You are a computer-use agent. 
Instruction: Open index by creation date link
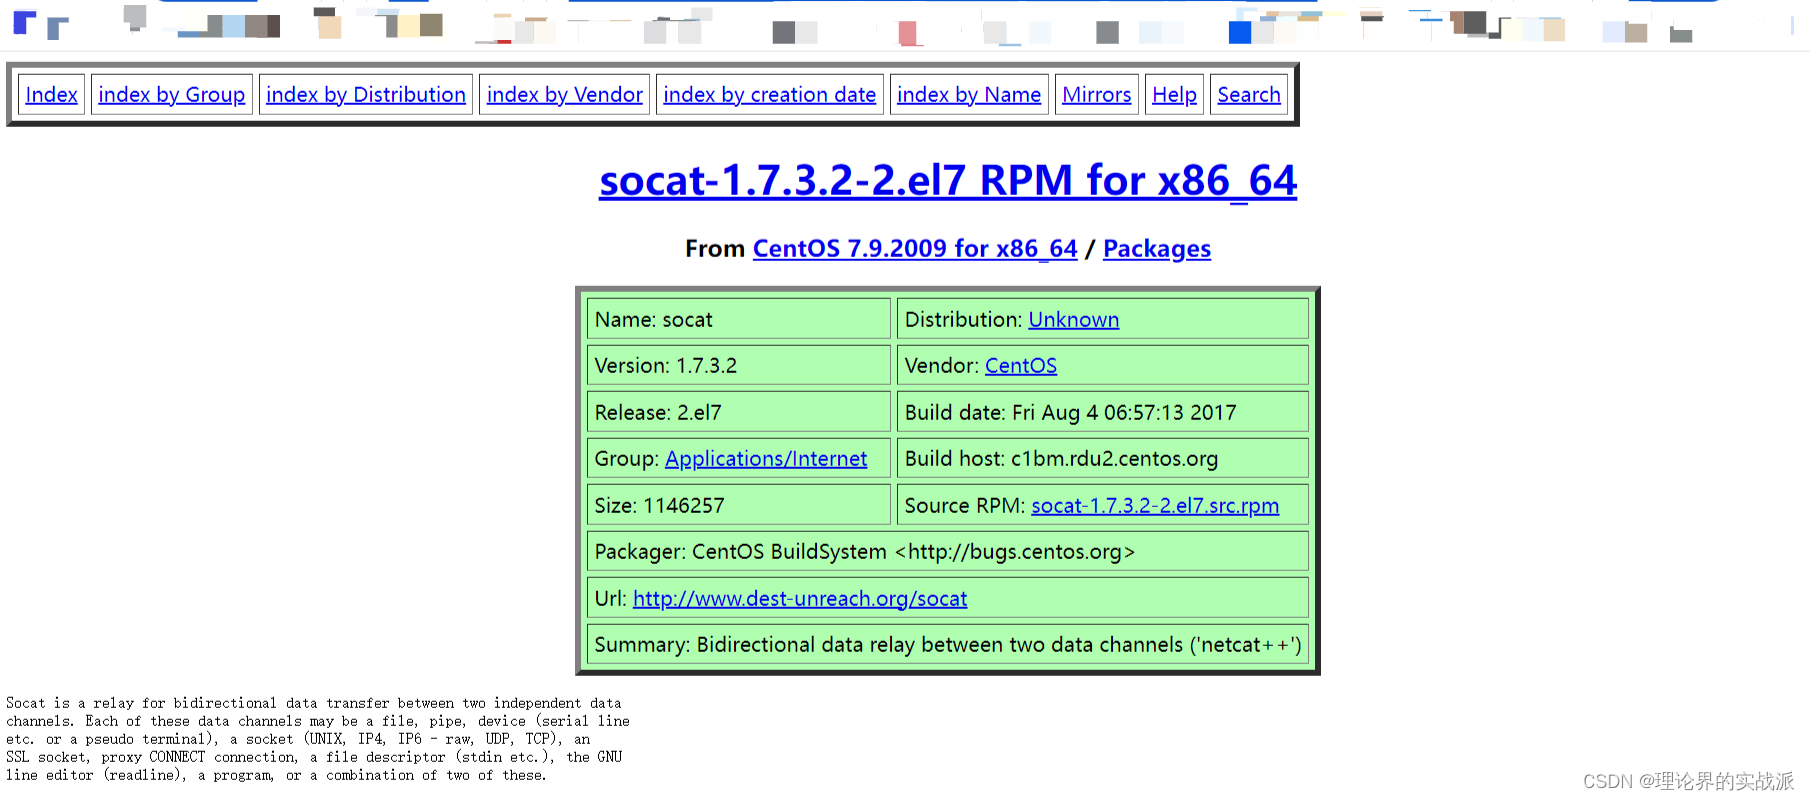pos(770,95)
